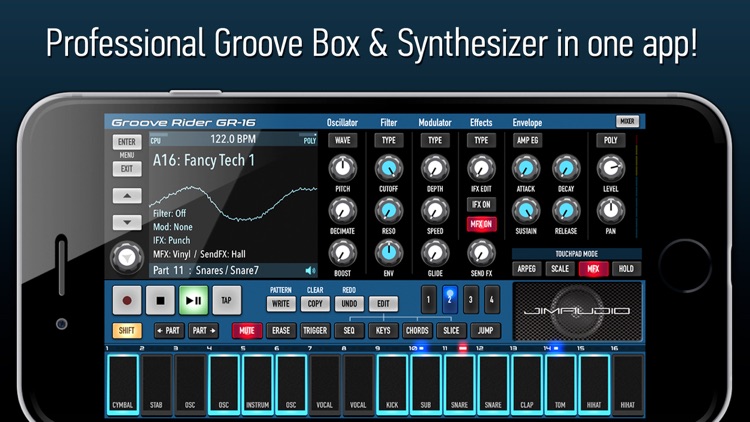This screenshot has height=422, width=750.
Task: Tap tempo using the TAP button
Action: [227, 300]
